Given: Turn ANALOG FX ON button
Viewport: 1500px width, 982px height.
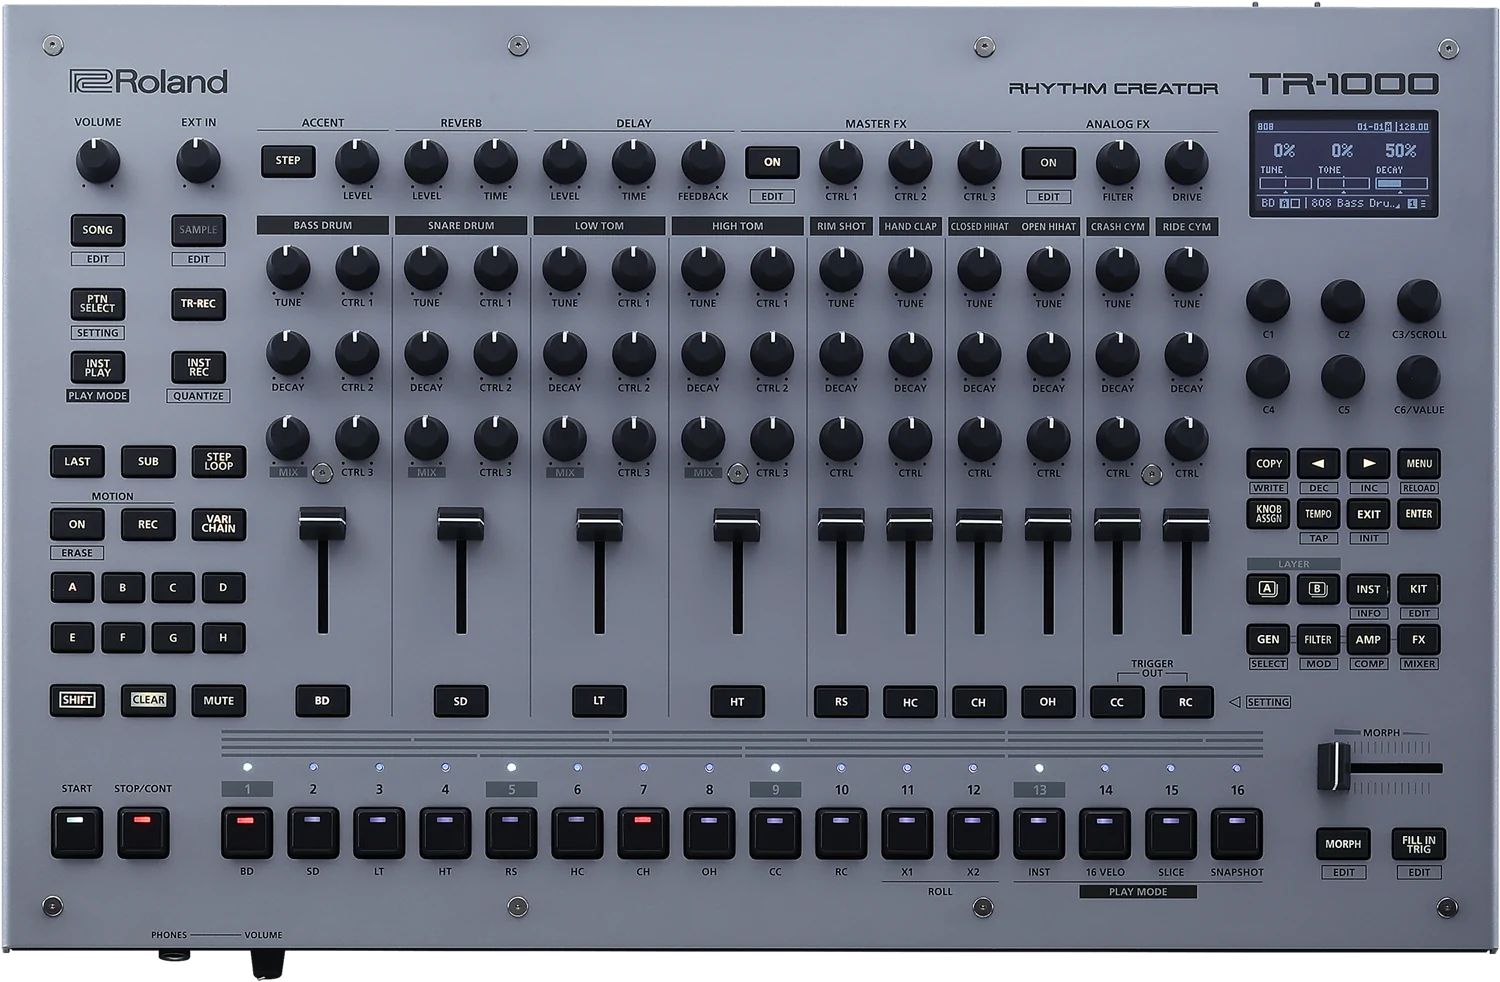Looking at the screenshot, I should 1048,162.
